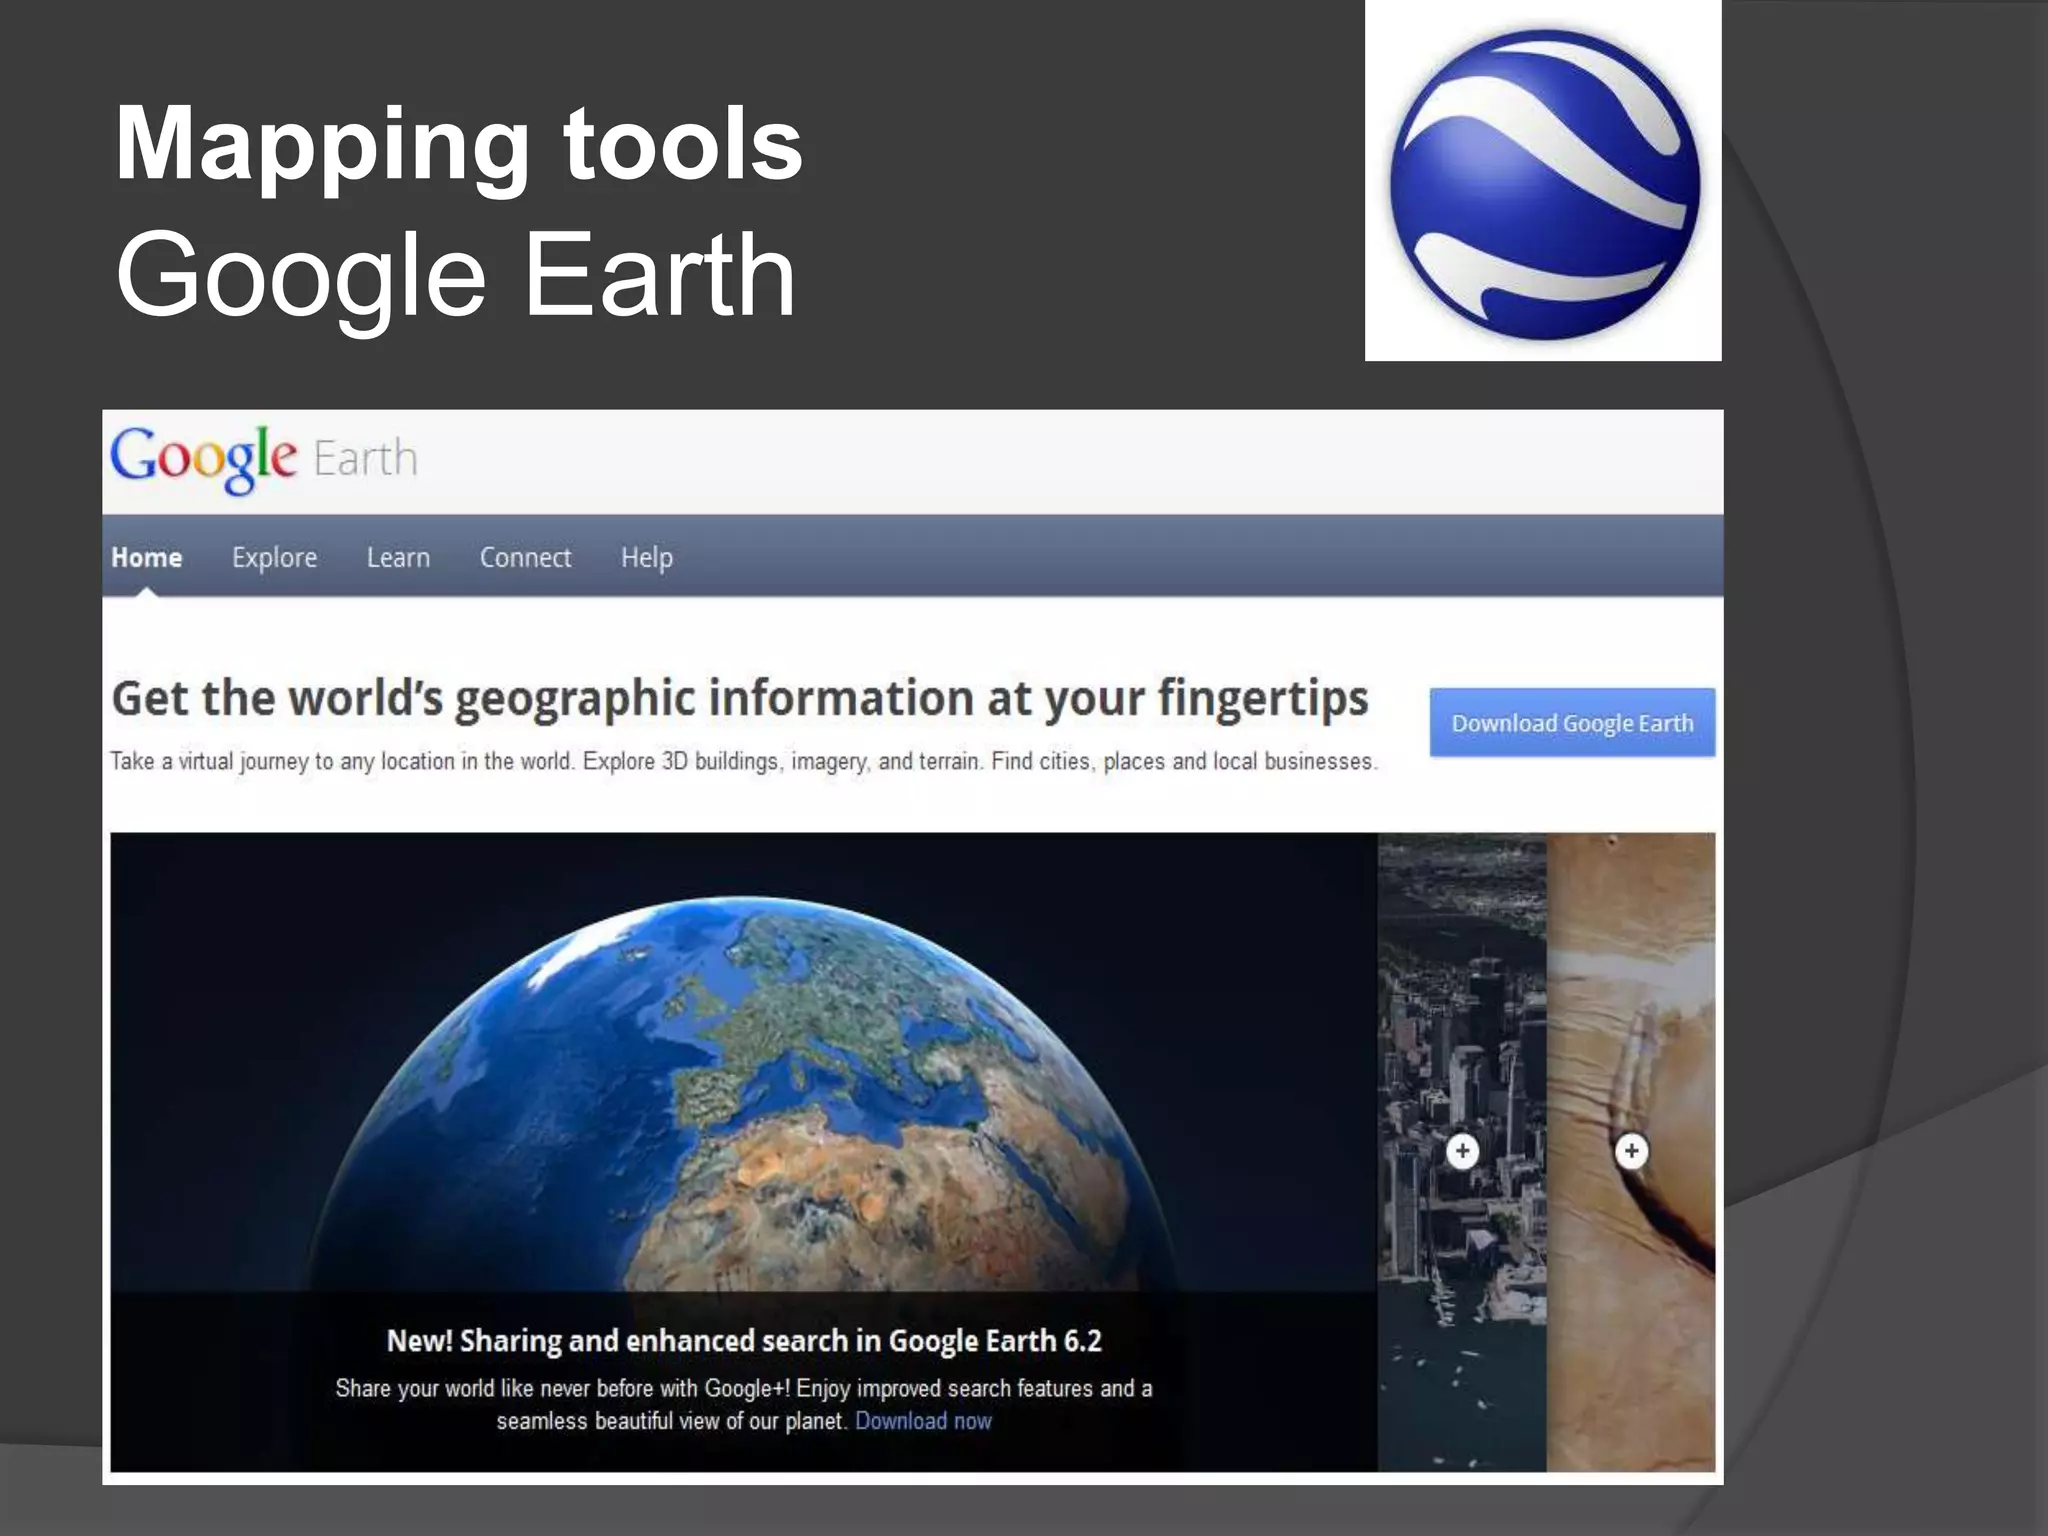Open the desert terrain image strip

[x=1631, y=1152]
